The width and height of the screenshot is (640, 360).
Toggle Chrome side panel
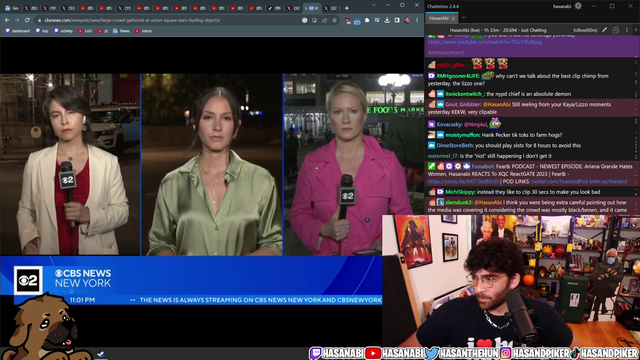tap(397, 20)
